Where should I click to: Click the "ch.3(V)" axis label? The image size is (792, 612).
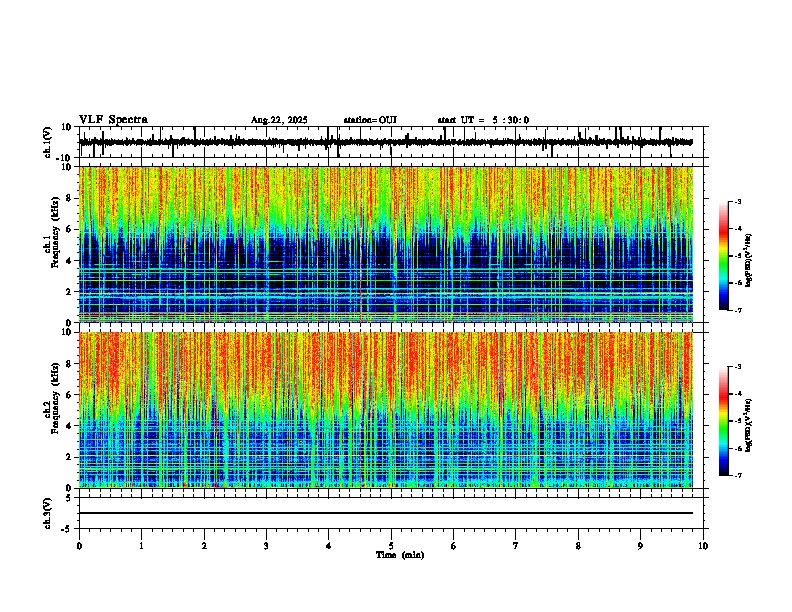(48, 514)
